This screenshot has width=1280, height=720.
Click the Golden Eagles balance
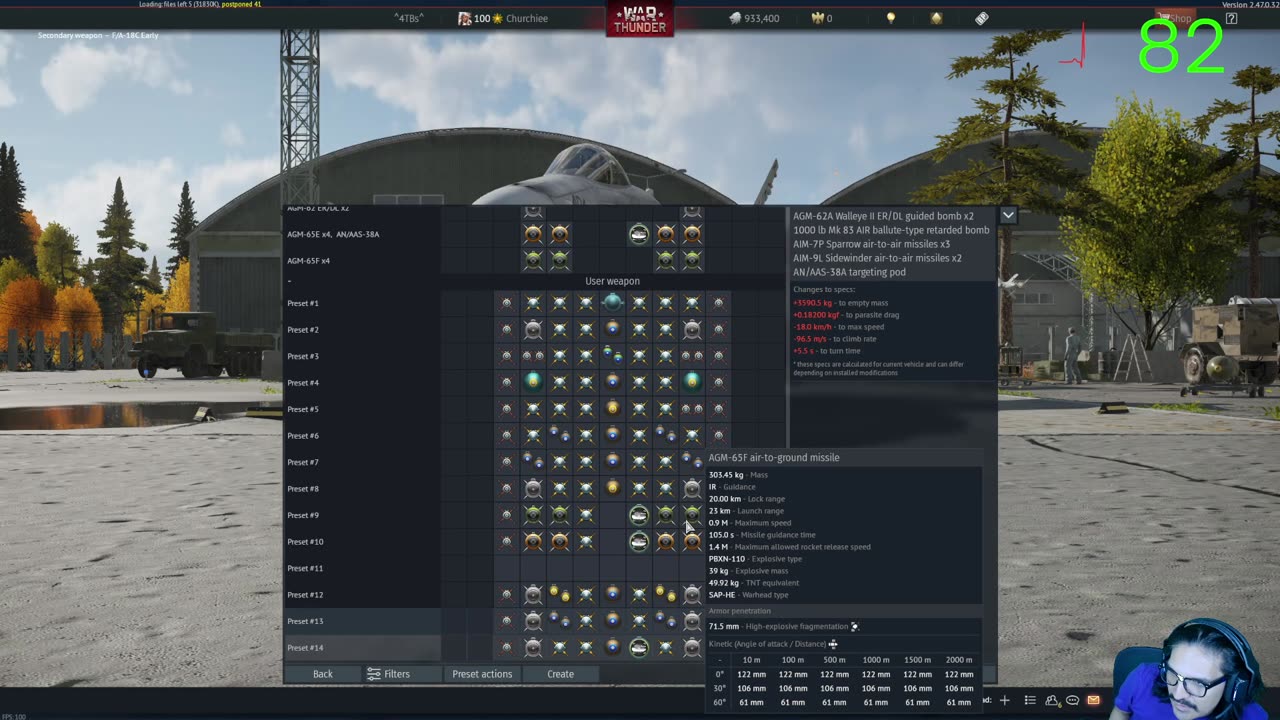click(822, 18)
